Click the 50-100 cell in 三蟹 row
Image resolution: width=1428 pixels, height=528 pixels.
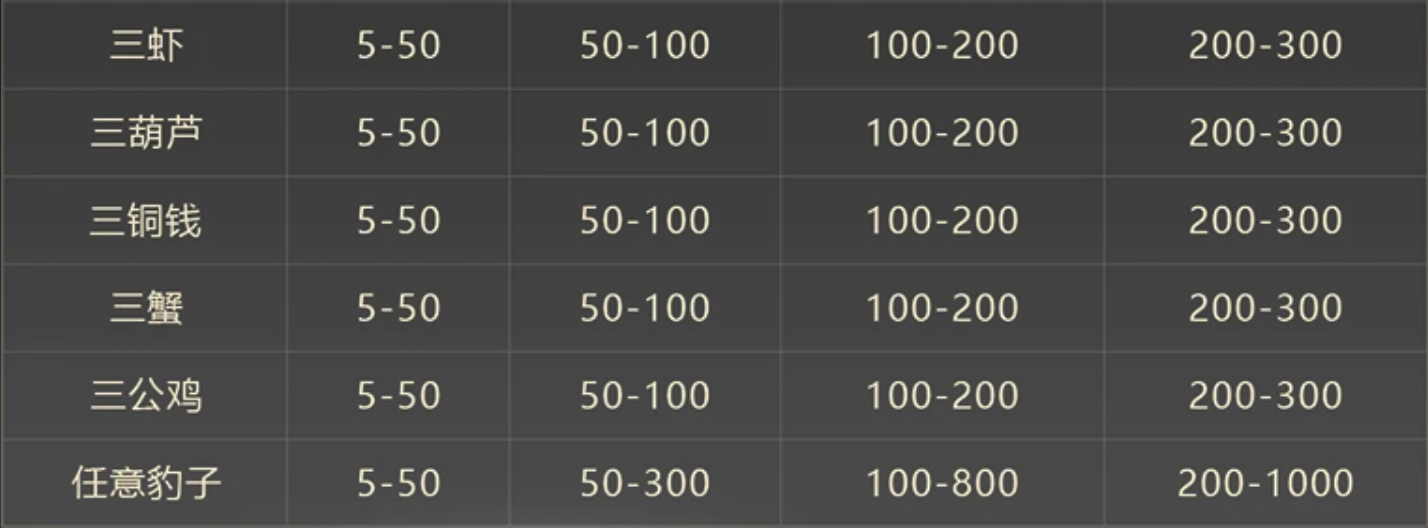pos(645,308)
